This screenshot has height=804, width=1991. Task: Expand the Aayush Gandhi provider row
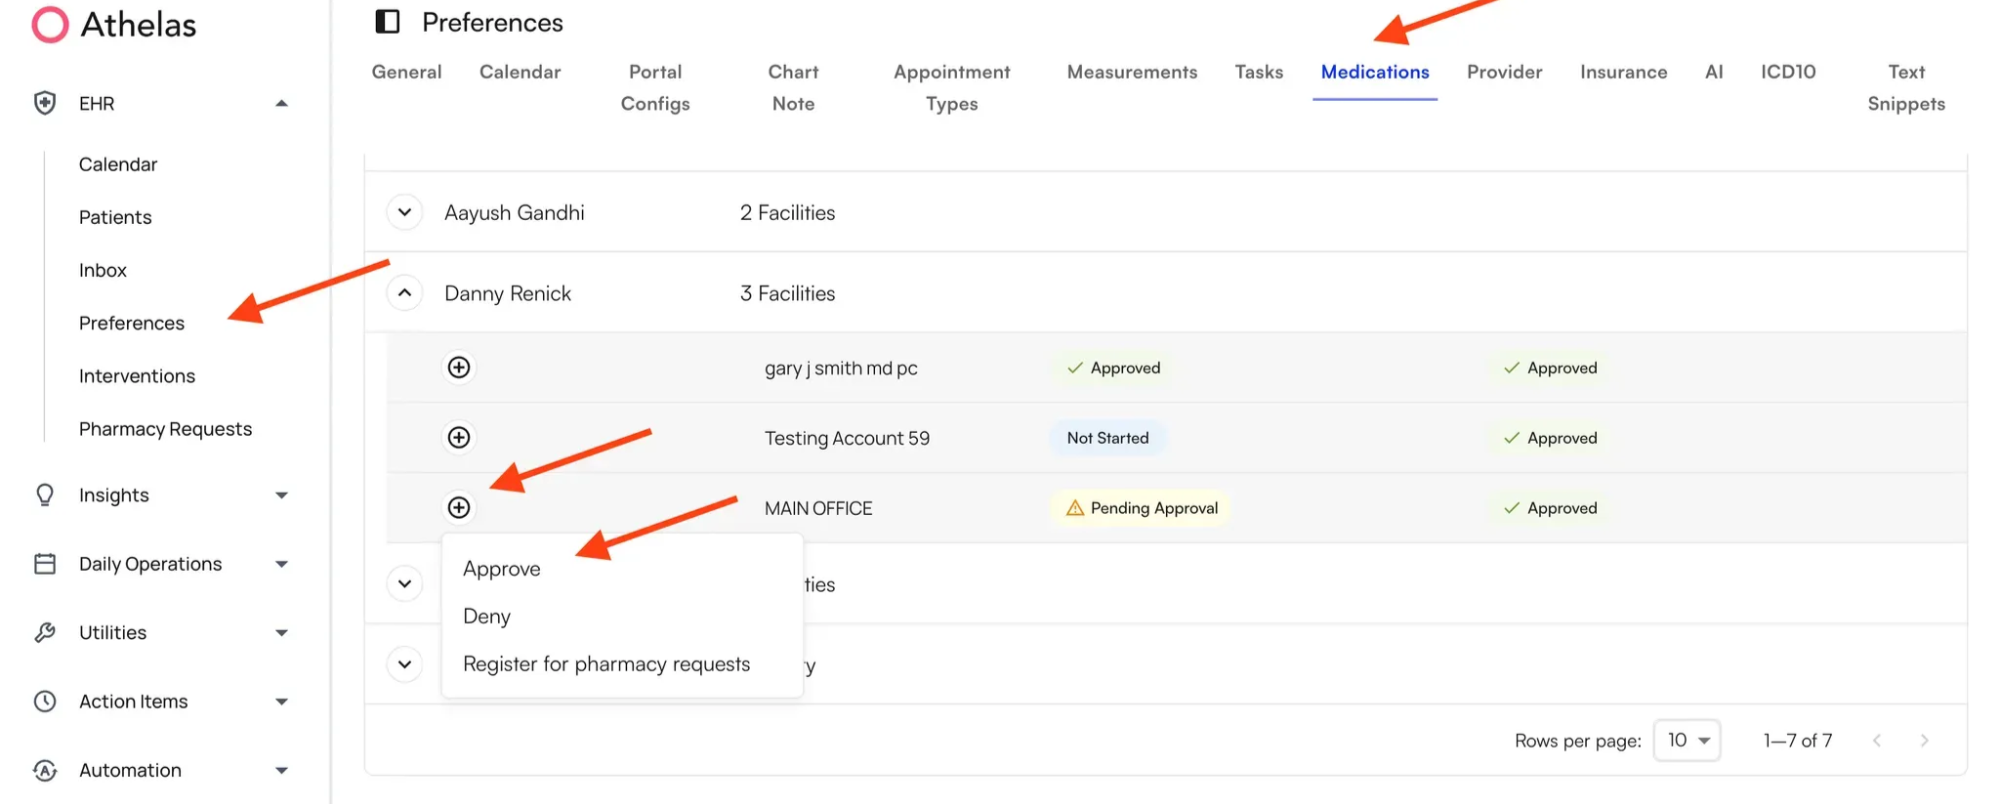click(x=405, y=212)
